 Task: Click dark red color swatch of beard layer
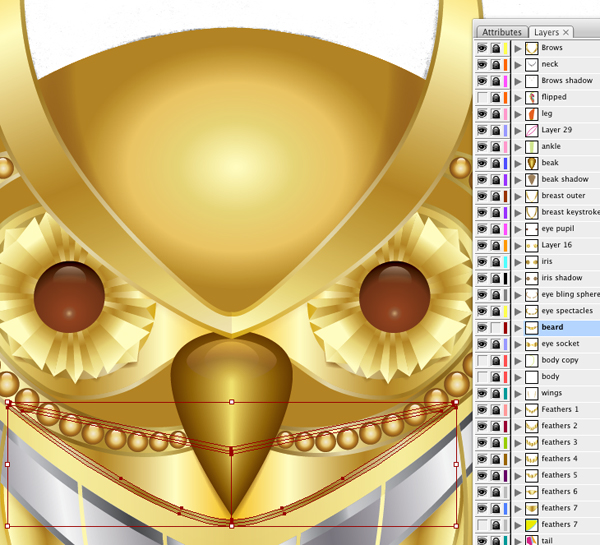click(x=505, y=328)
